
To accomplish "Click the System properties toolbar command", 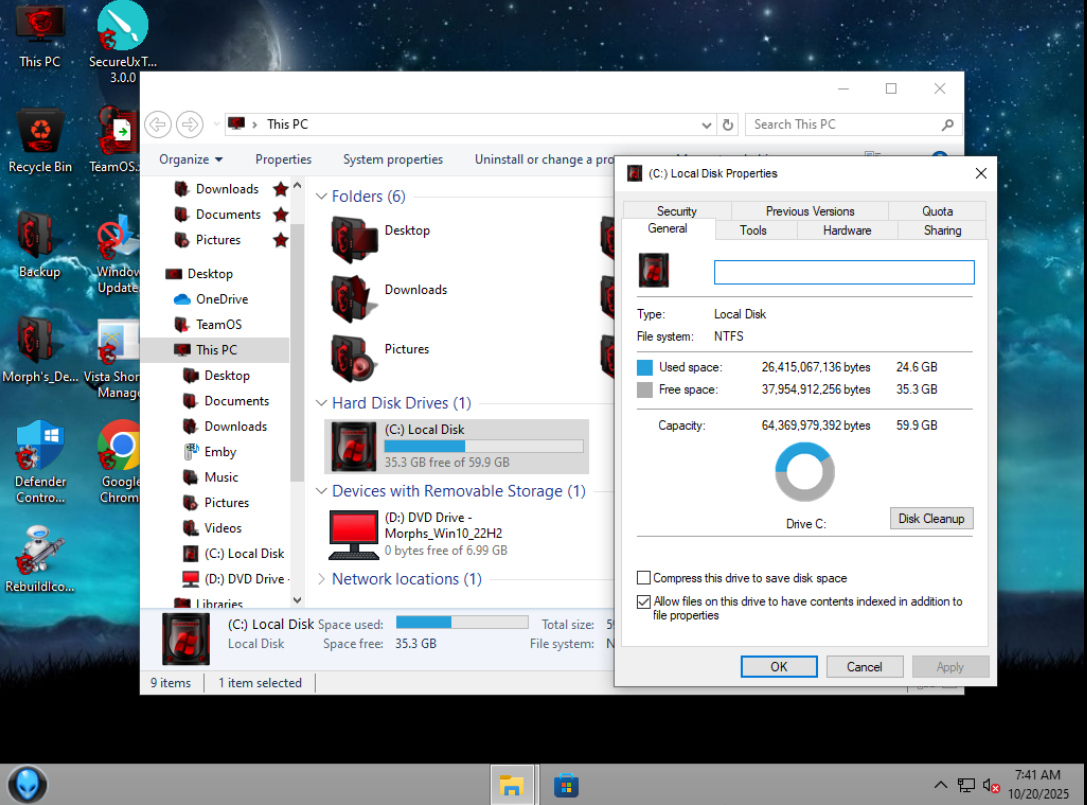I will [392, 159].
